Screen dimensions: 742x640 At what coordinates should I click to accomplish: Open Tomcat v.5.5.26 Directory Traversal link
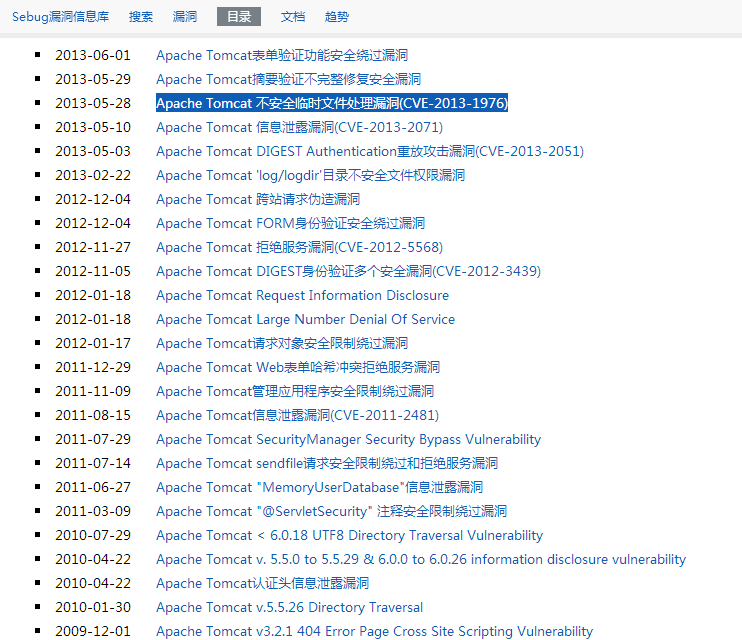click(290, 607)
